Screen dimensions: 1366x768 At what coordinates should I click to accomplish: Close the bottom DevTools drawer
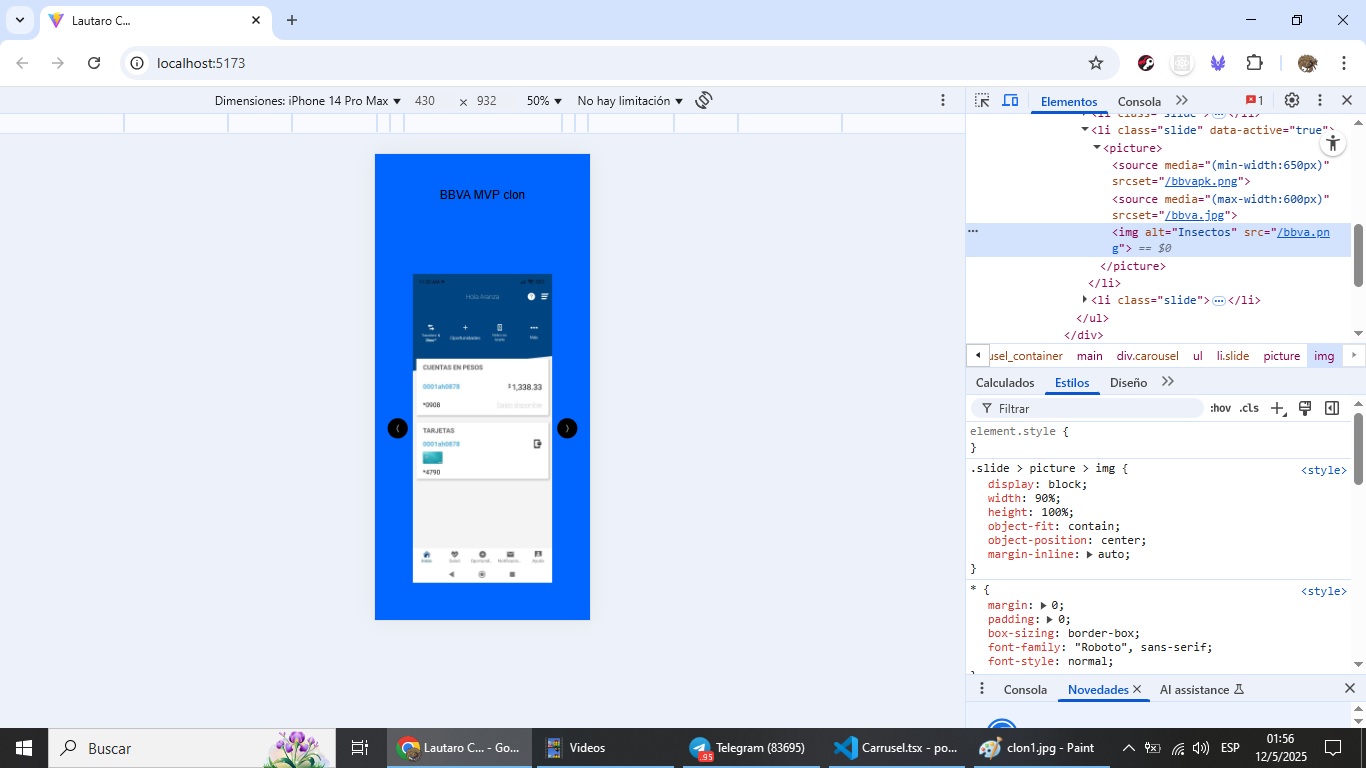coord(1349,689)
